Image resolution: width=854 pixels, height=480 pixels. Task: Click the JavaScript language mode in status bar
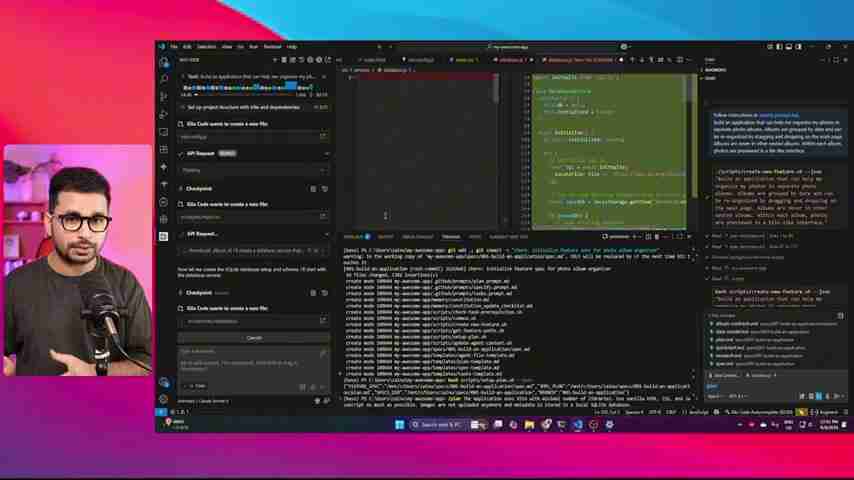(x=698, y=412)
